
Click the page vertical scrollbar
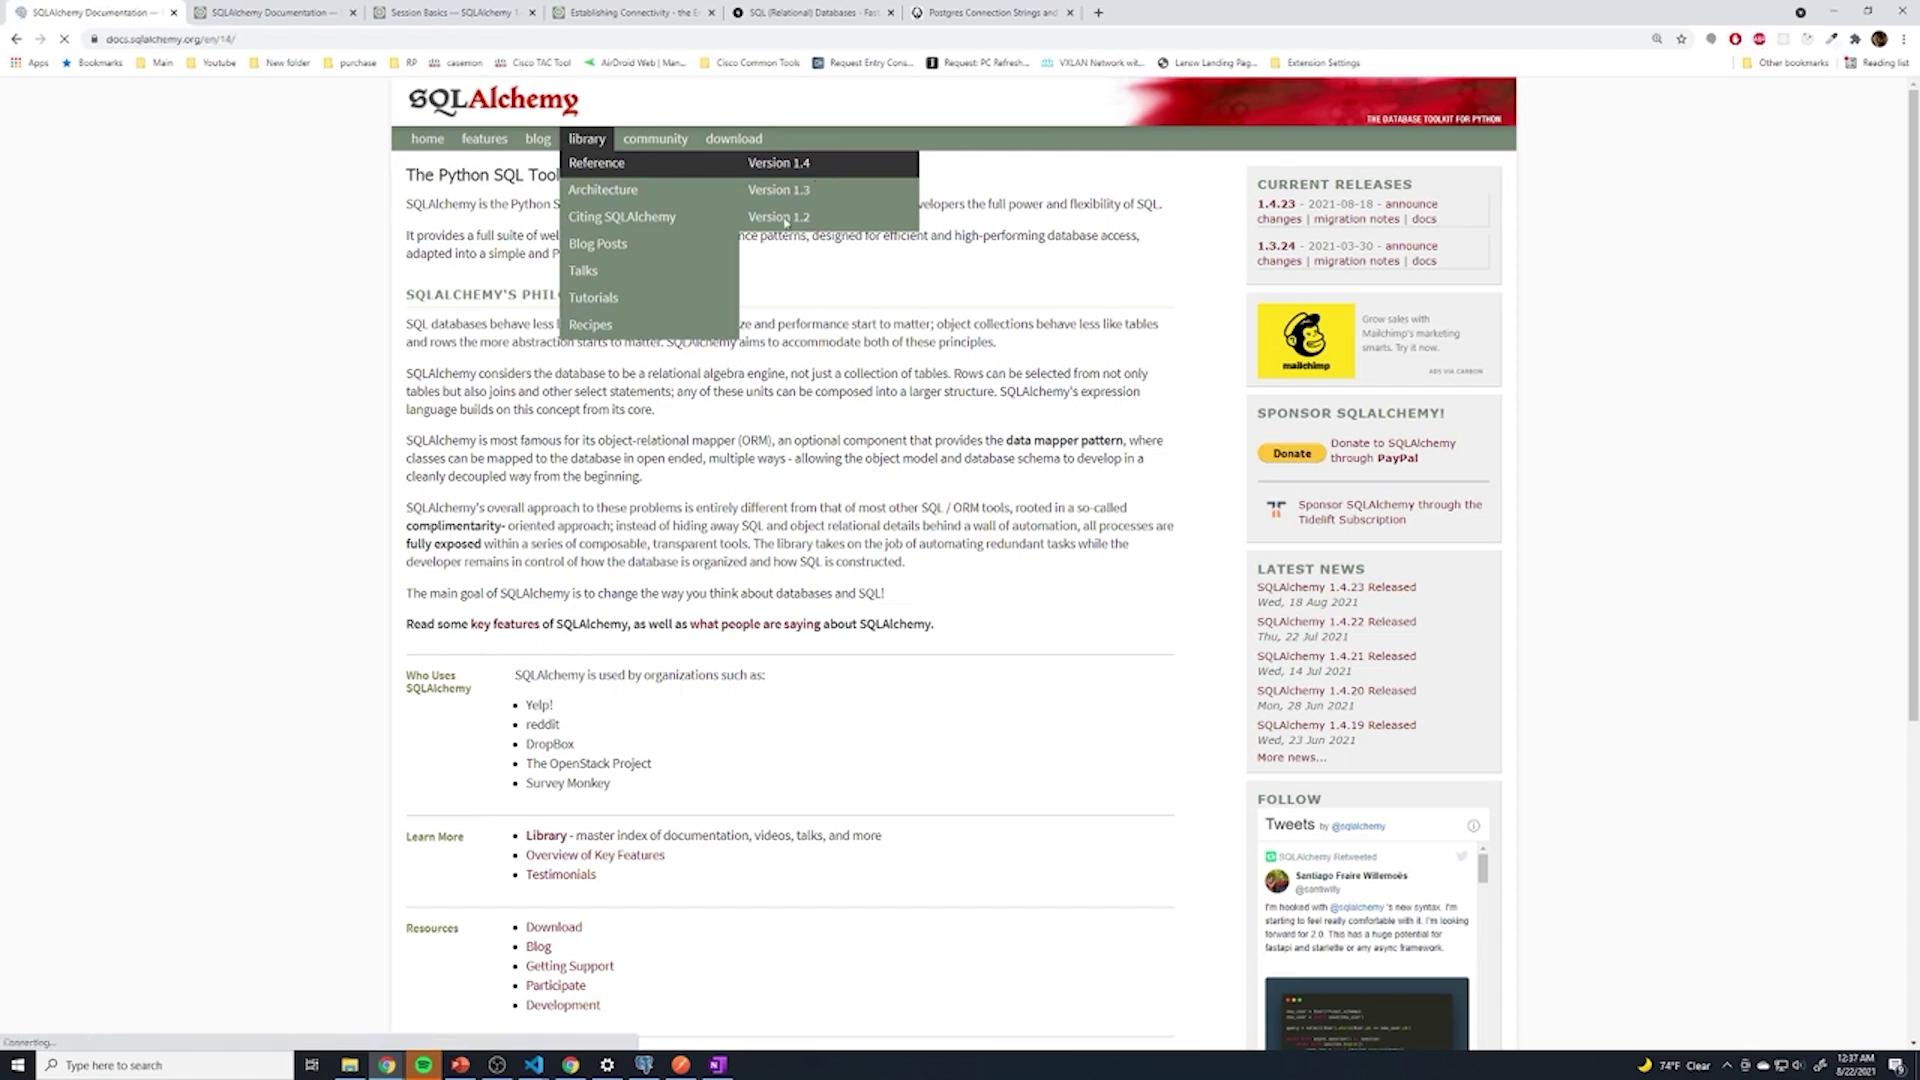point(1912,400)
